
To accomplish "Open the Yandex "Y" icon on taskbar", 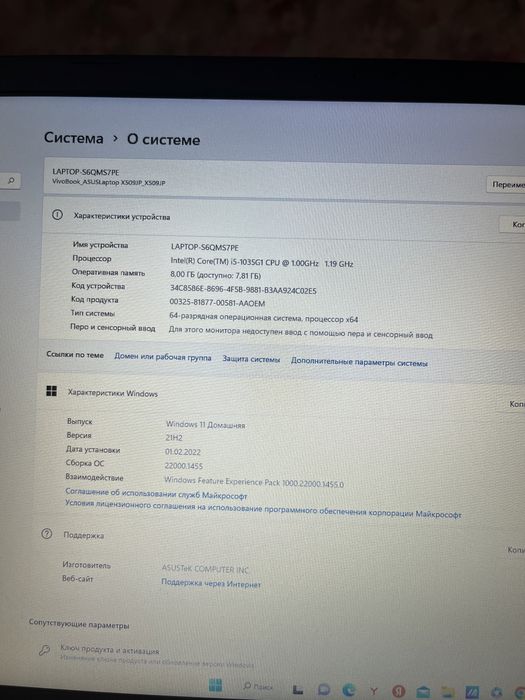I will click(x=374, y=691).
